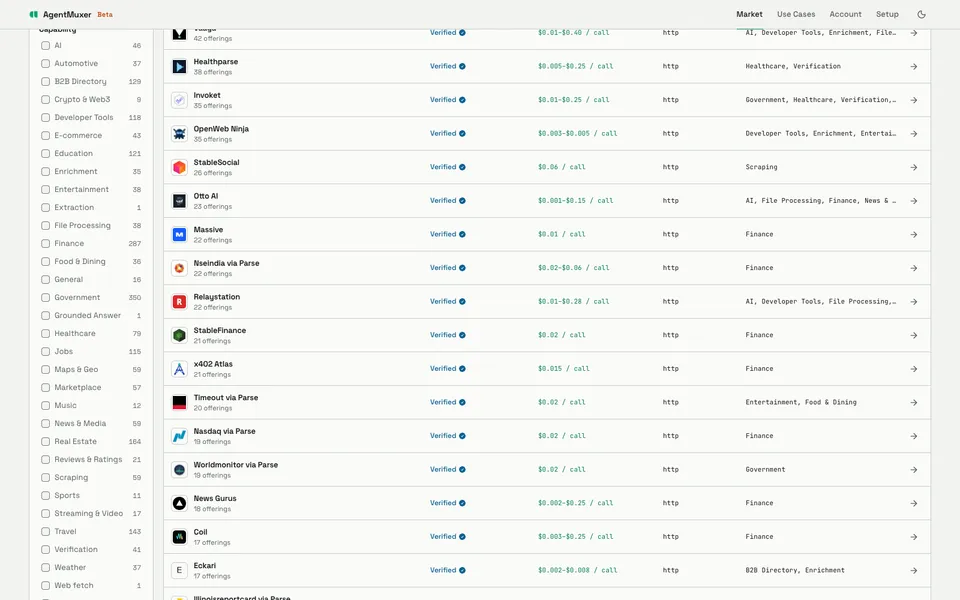960x600 pixels.
Task: Check the Scraping filter checkbox
Action: (45, 478)
